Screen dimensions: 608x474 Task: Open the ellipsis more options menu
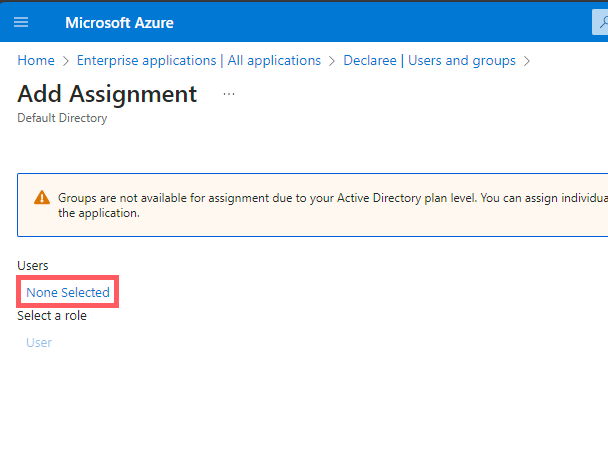point(229,94)
